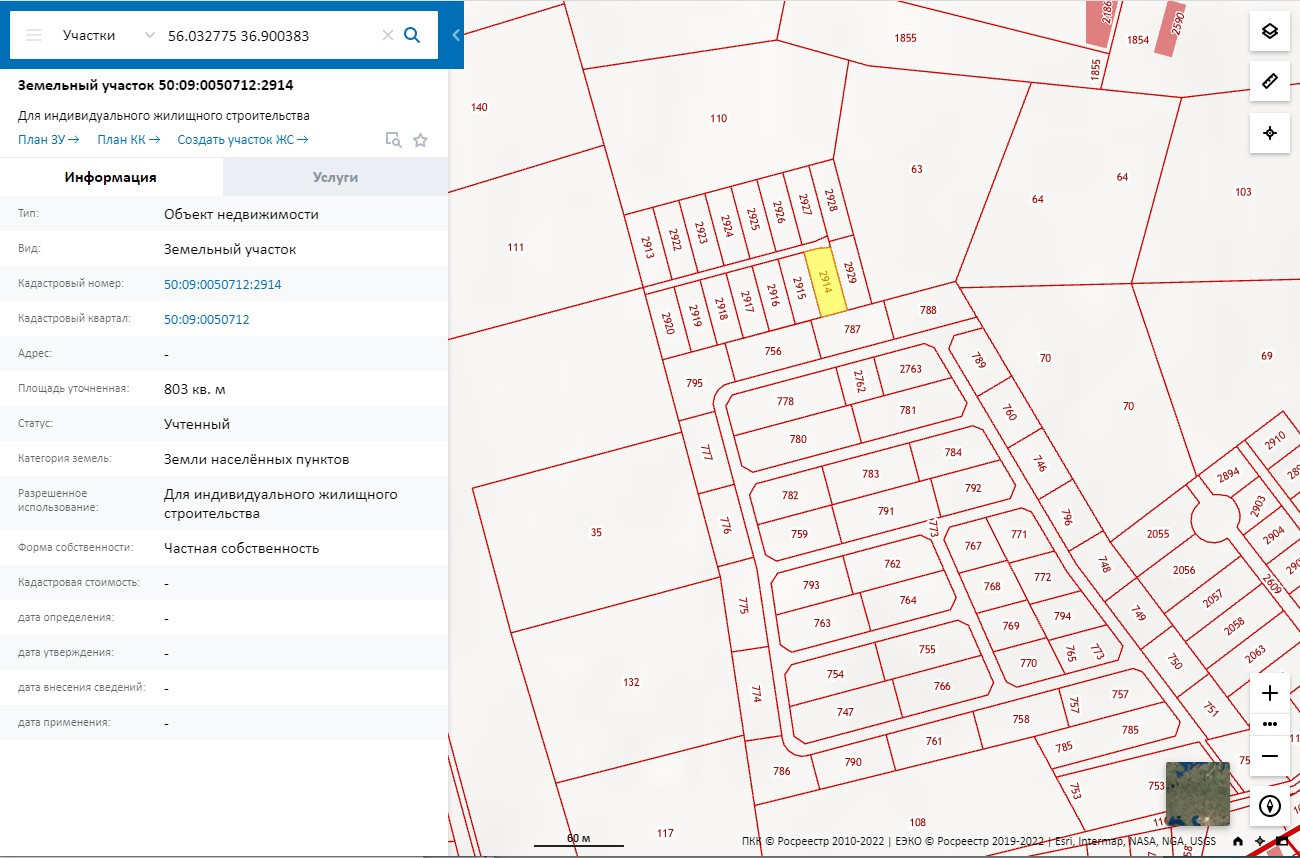Zoom out the map with minus button

1270,756
